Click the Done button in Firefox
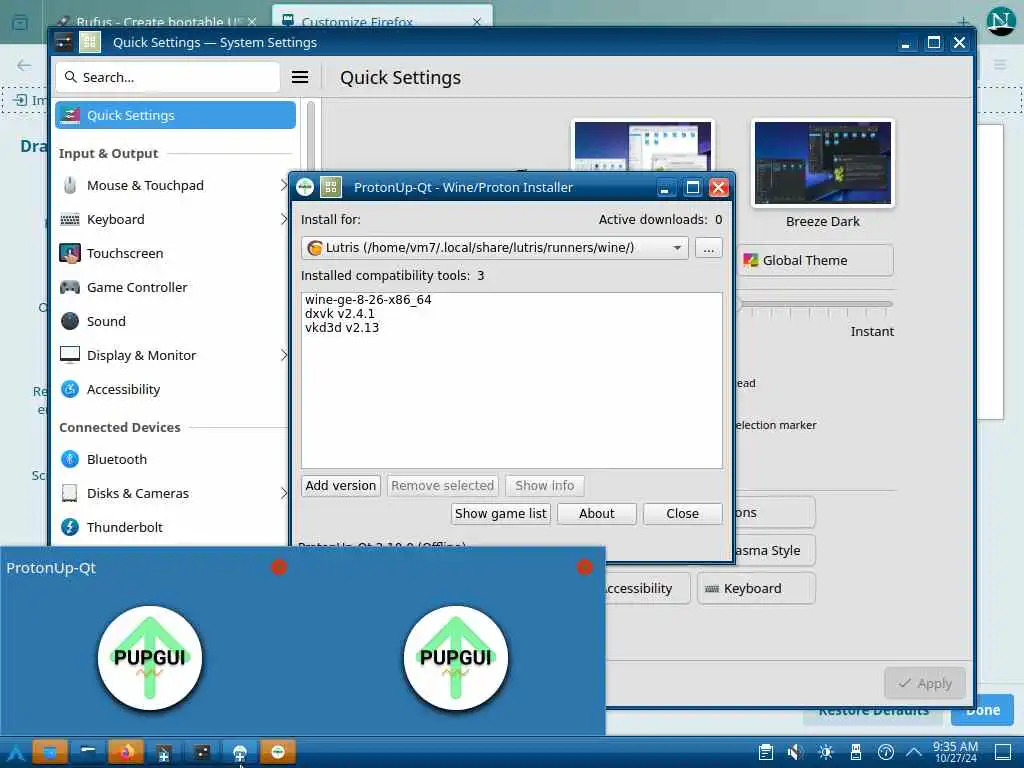Screen dimensions: 1024x768 point(982,711)
